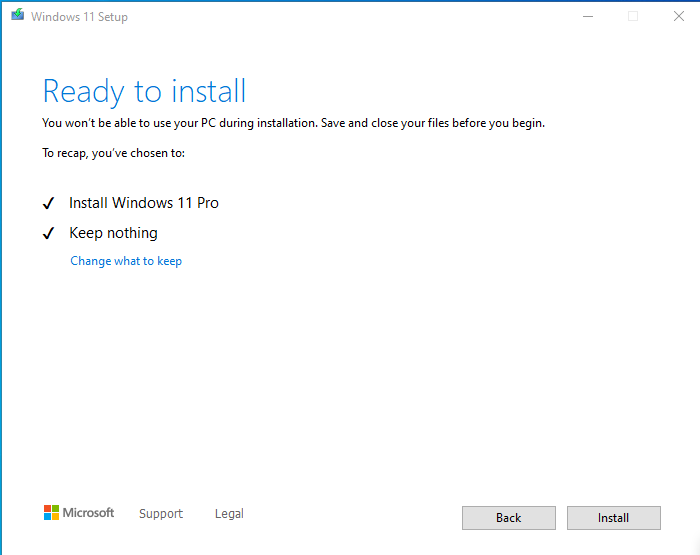Click the Windows 11 Setup title bar icon
This screenshot has width=700, height=555.
point(17,15)
